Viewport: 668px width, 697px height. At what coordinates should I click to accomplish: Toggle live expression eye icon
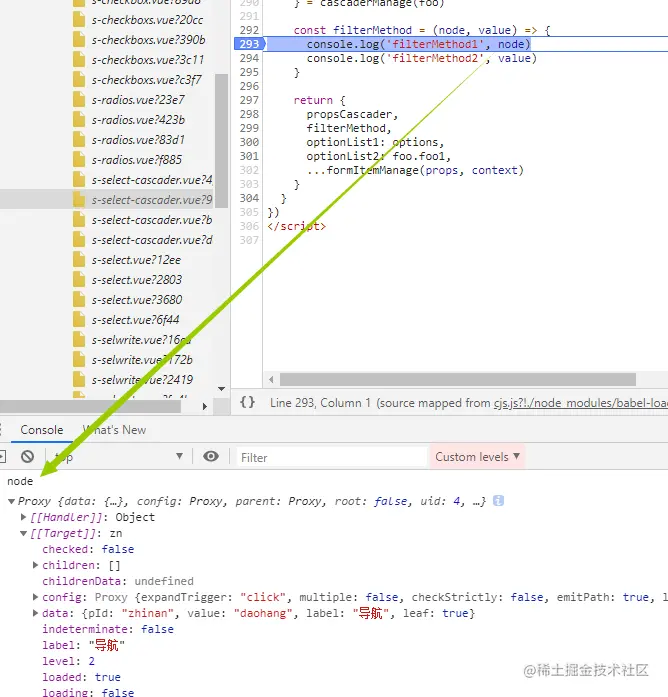click(x=211, y=457)
